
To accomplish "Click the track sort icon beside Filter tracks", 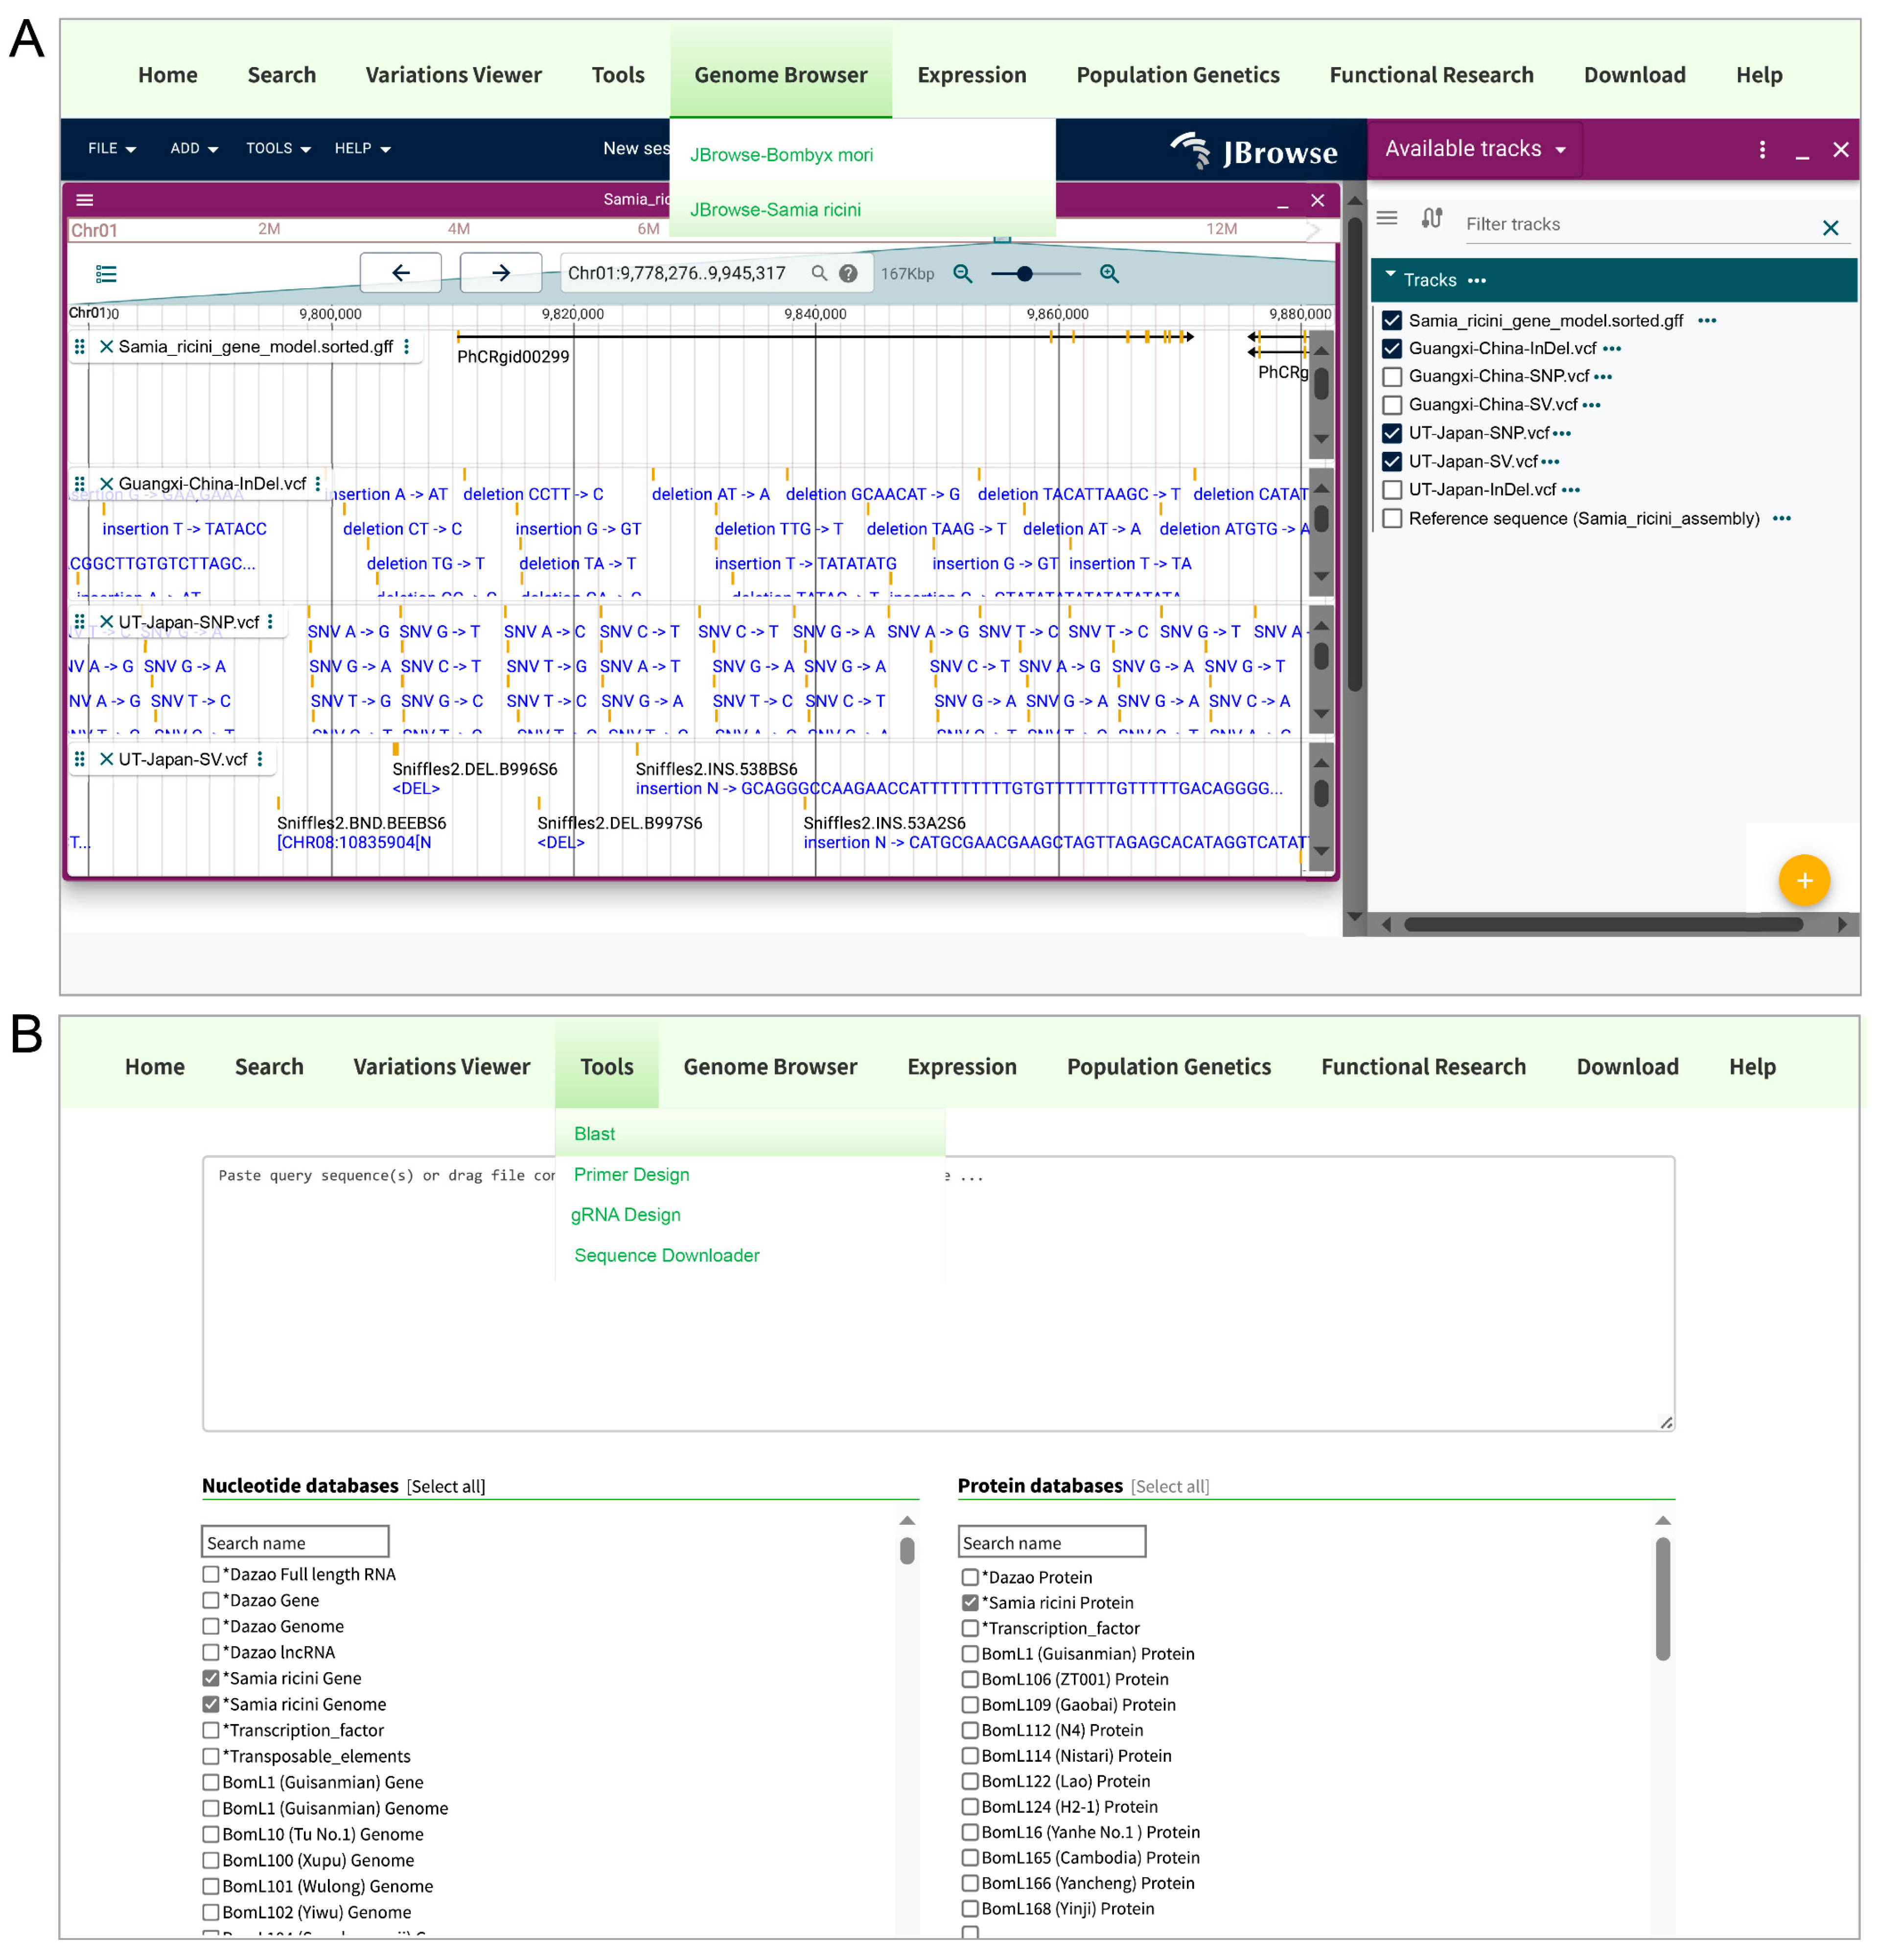I will click(1431, 218).
